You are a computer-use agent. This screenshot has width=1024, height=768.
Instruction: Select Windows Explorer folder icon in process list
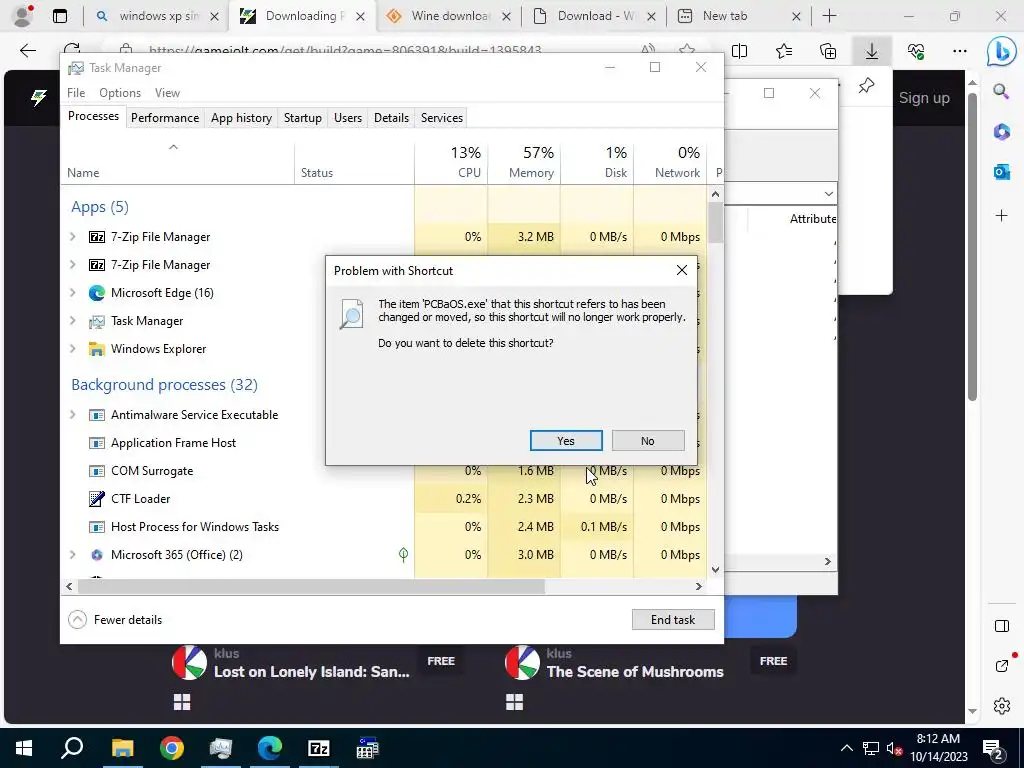coord(97,349)
